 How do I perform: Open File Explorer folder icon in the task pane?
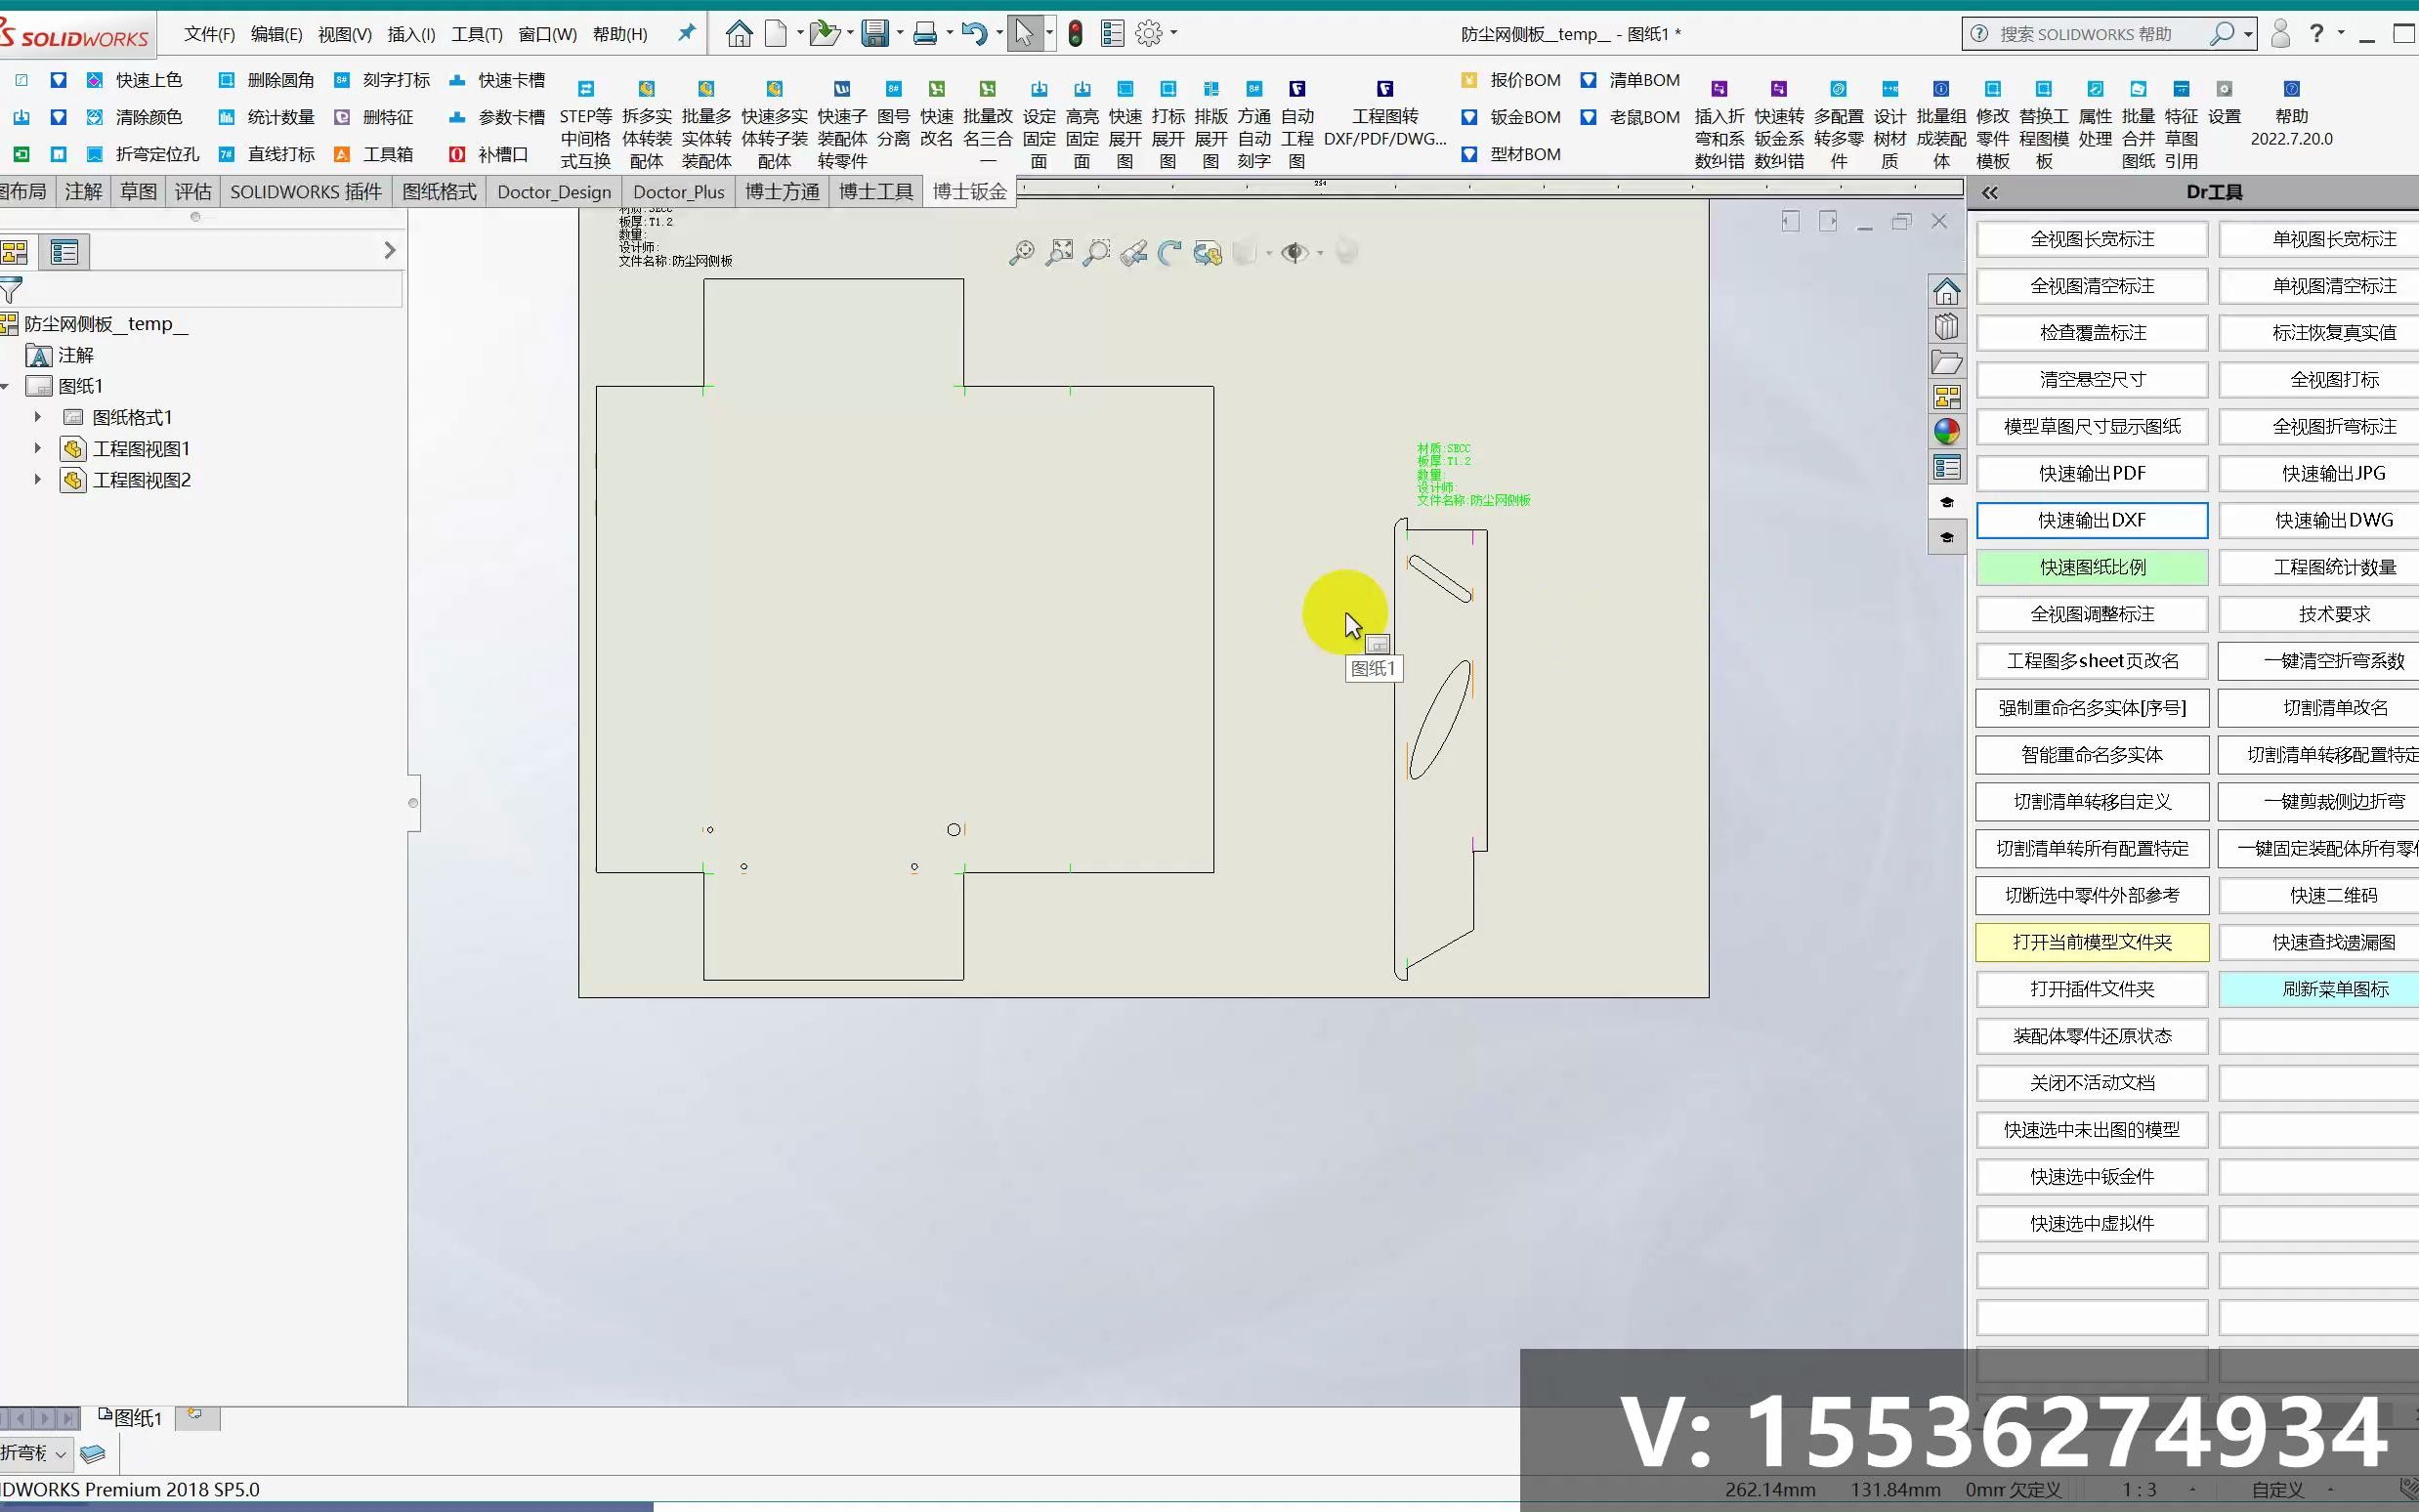pos(1946,362)
